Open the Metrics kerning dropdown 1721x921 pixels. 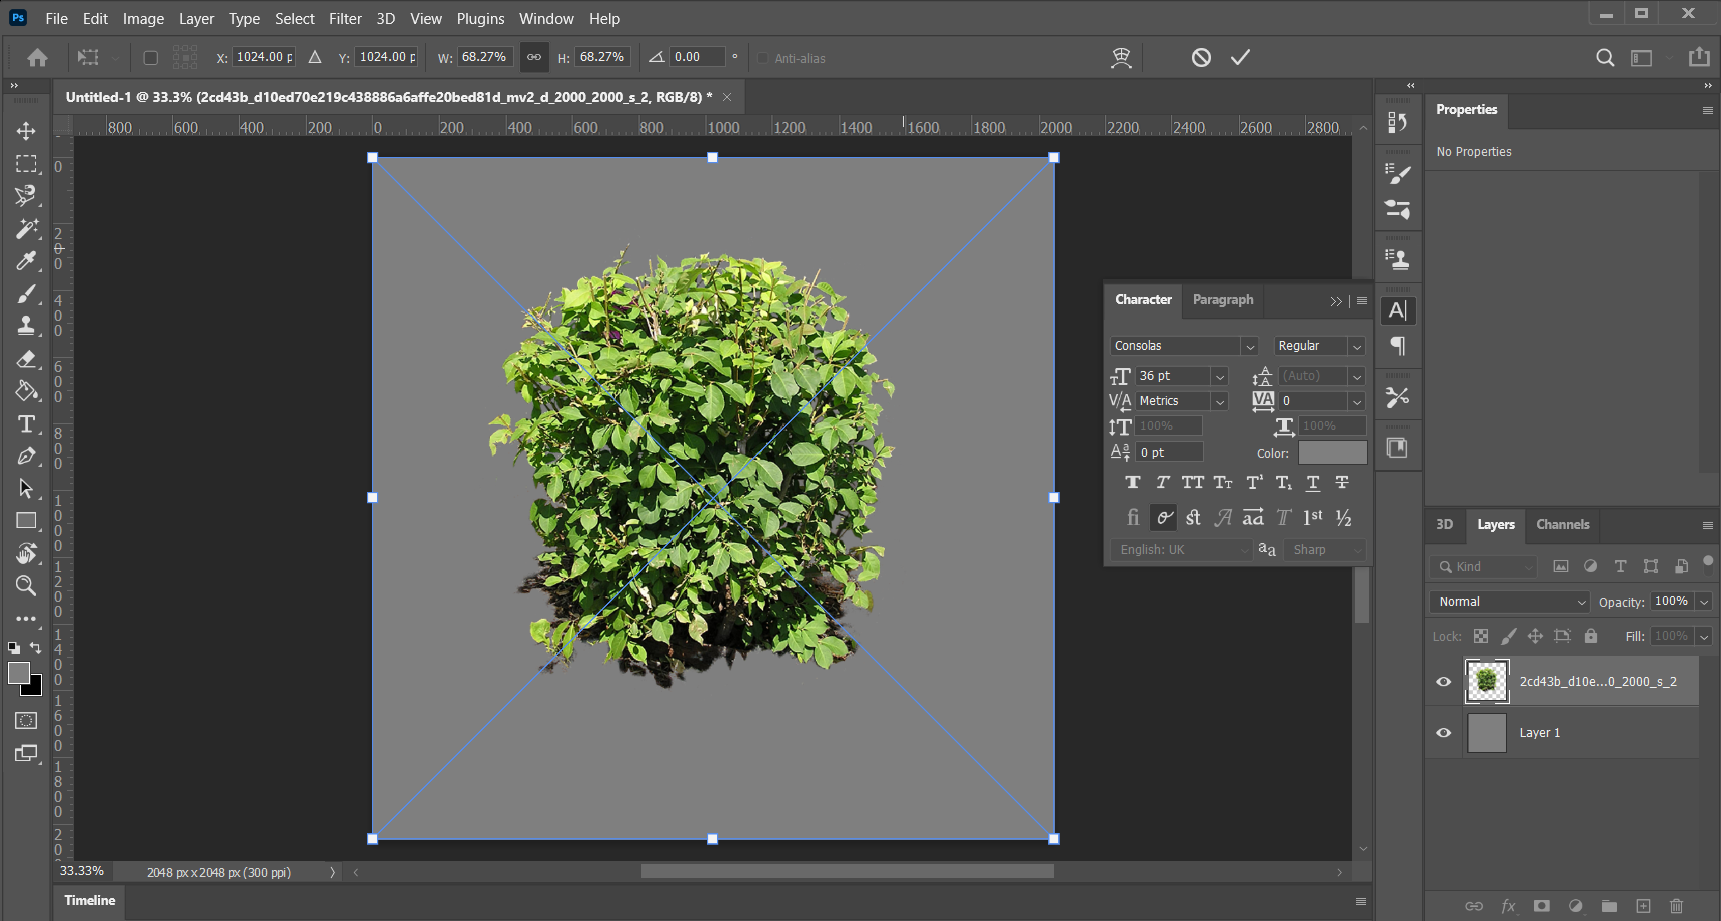tap(1220, 401)
